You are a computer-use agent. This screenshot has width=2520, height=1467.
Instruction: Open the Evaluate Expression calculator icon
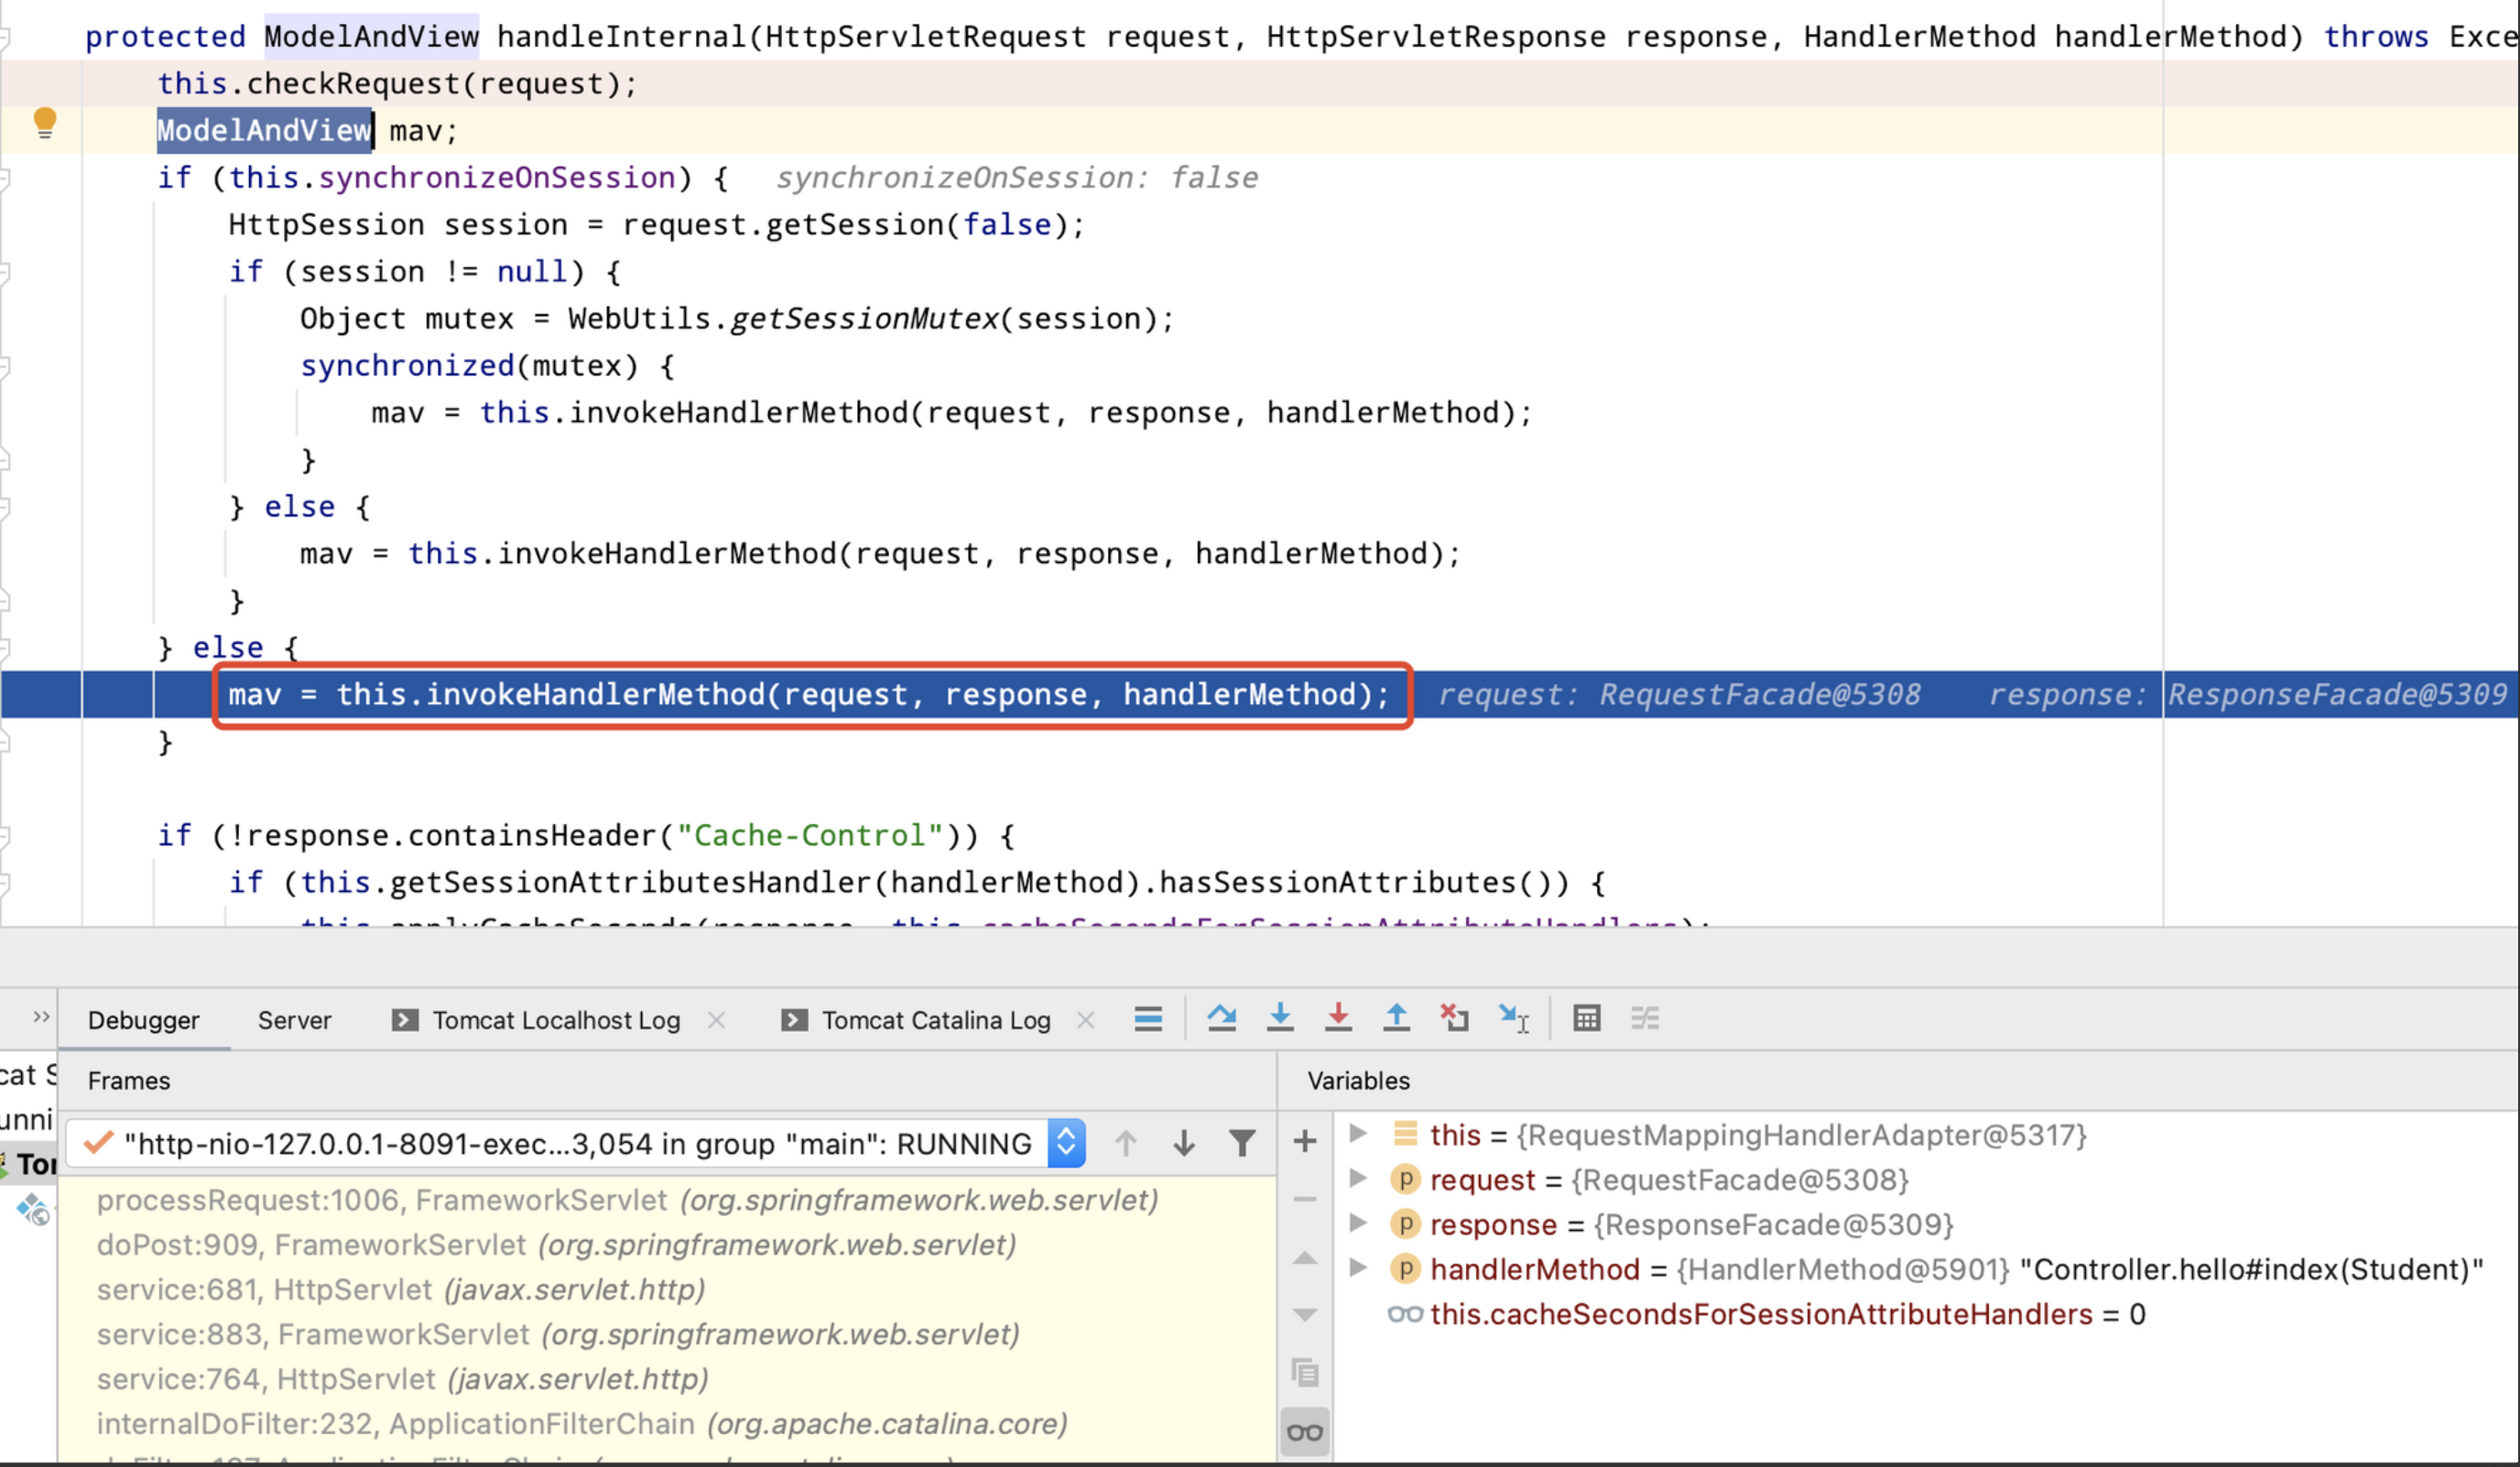pyautogui.click(x=1587, y=1018)
